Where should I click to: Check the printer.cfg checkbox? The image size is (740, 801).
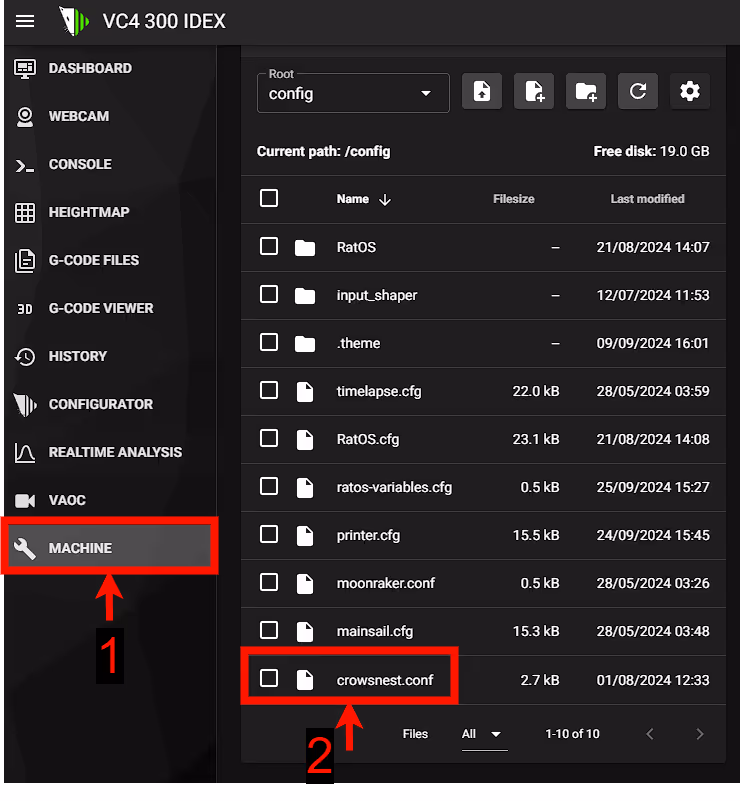(269, 534)
